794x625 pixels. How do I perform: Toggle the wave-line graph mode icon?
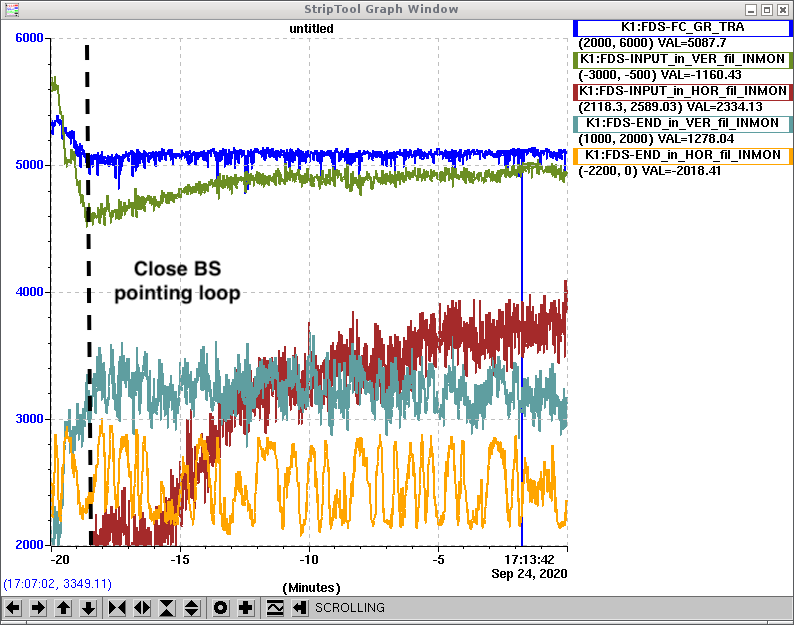[x=275, y=607]
